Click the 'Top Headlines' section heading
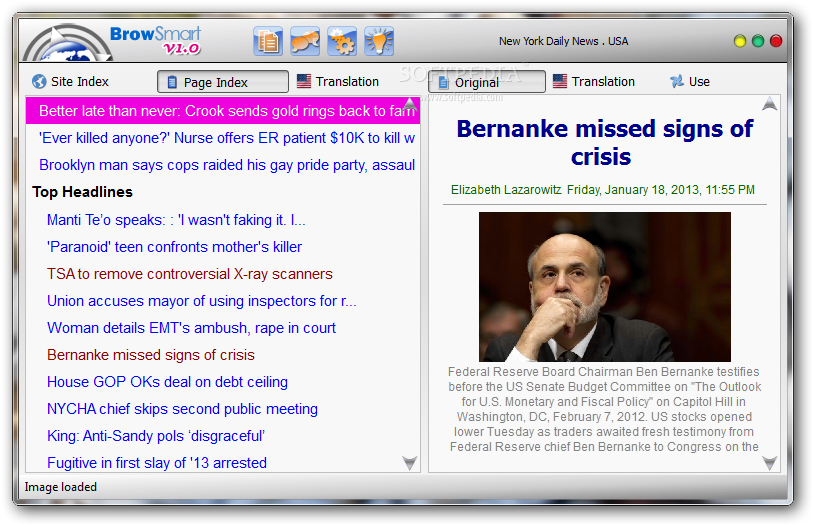 pos(83,192)
